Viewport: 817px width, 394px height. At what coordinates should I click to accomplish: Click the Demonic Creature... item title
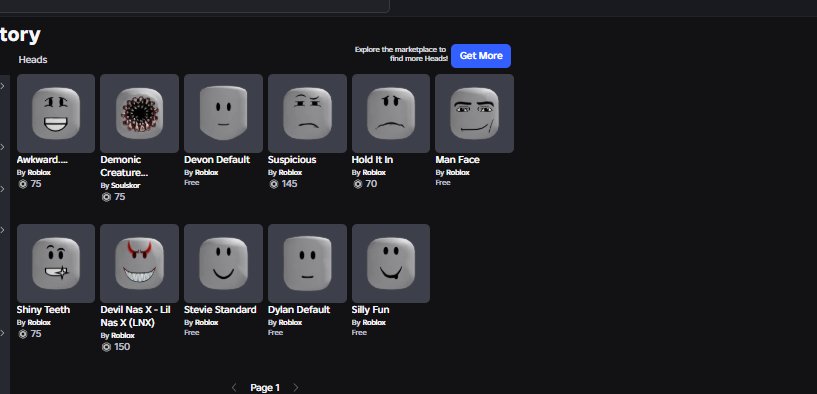point(124,166)
